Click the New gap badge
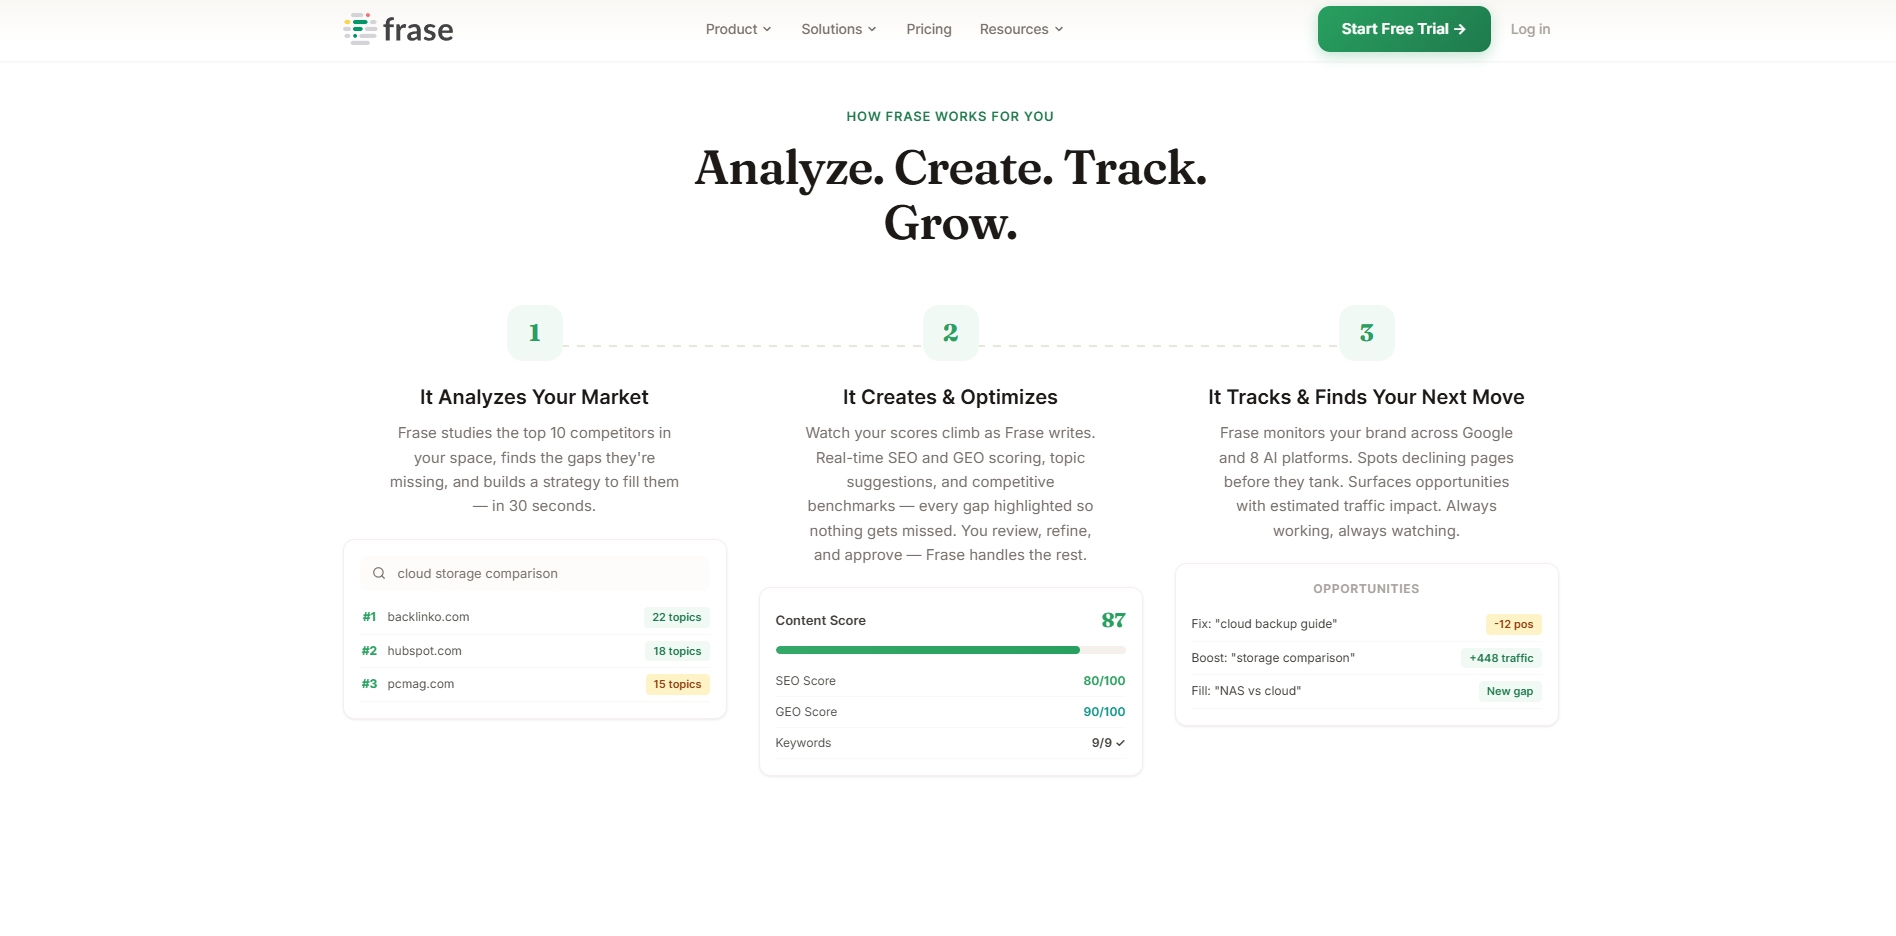1896x936 pixels. [1509, 691]
